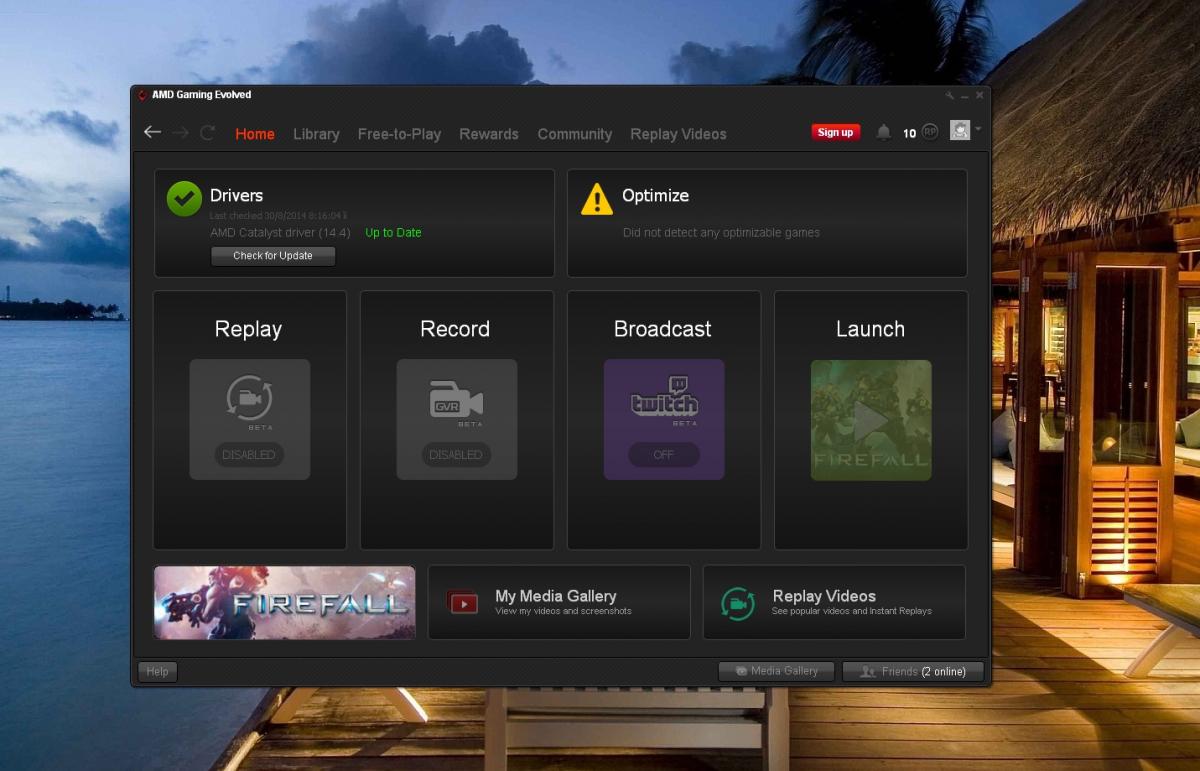Click the green Drivers checkmark icon
The height and width of the screenshot is (771, 1200).
click(184, 198)
